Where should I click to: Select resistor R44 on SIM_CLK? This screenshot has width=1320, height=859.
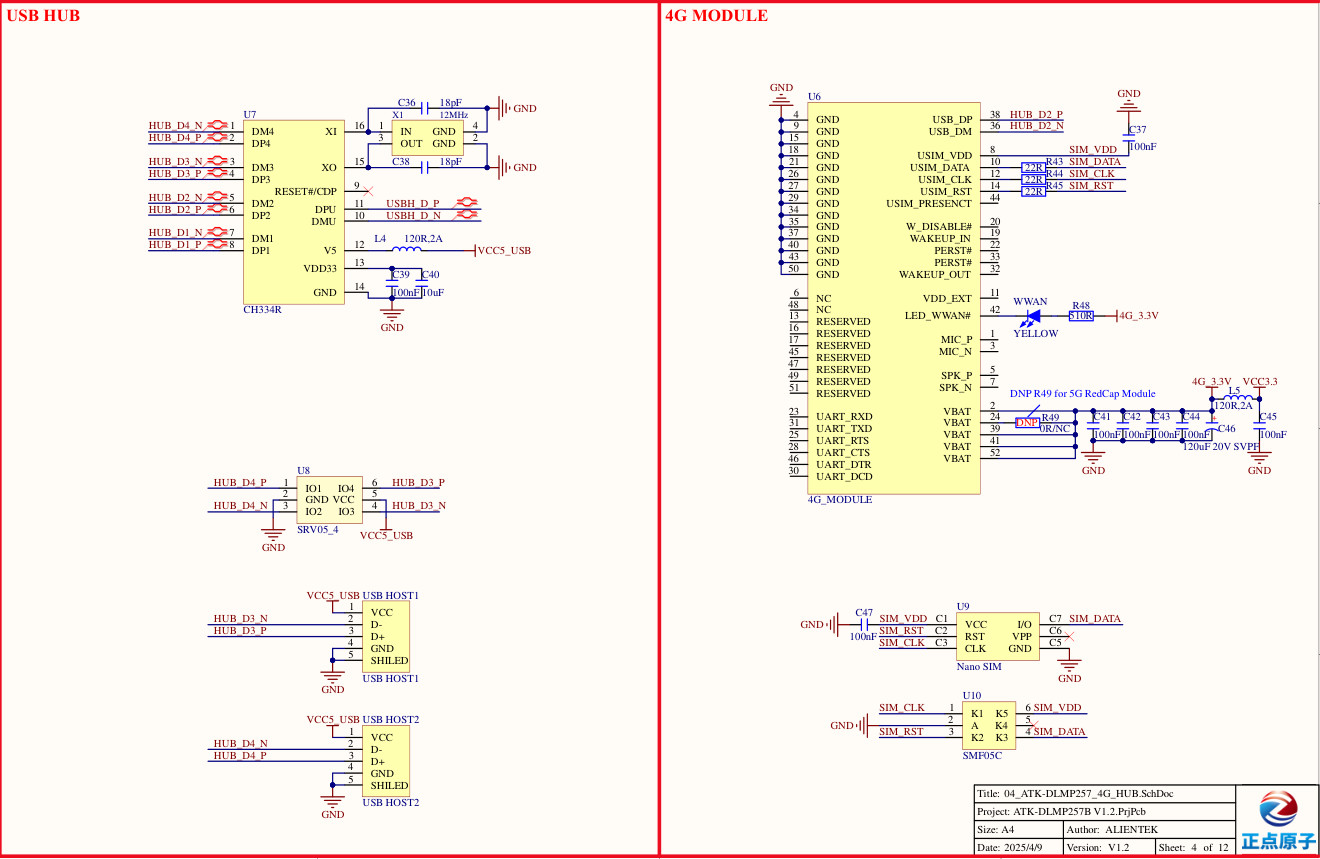pos(1034,179)
